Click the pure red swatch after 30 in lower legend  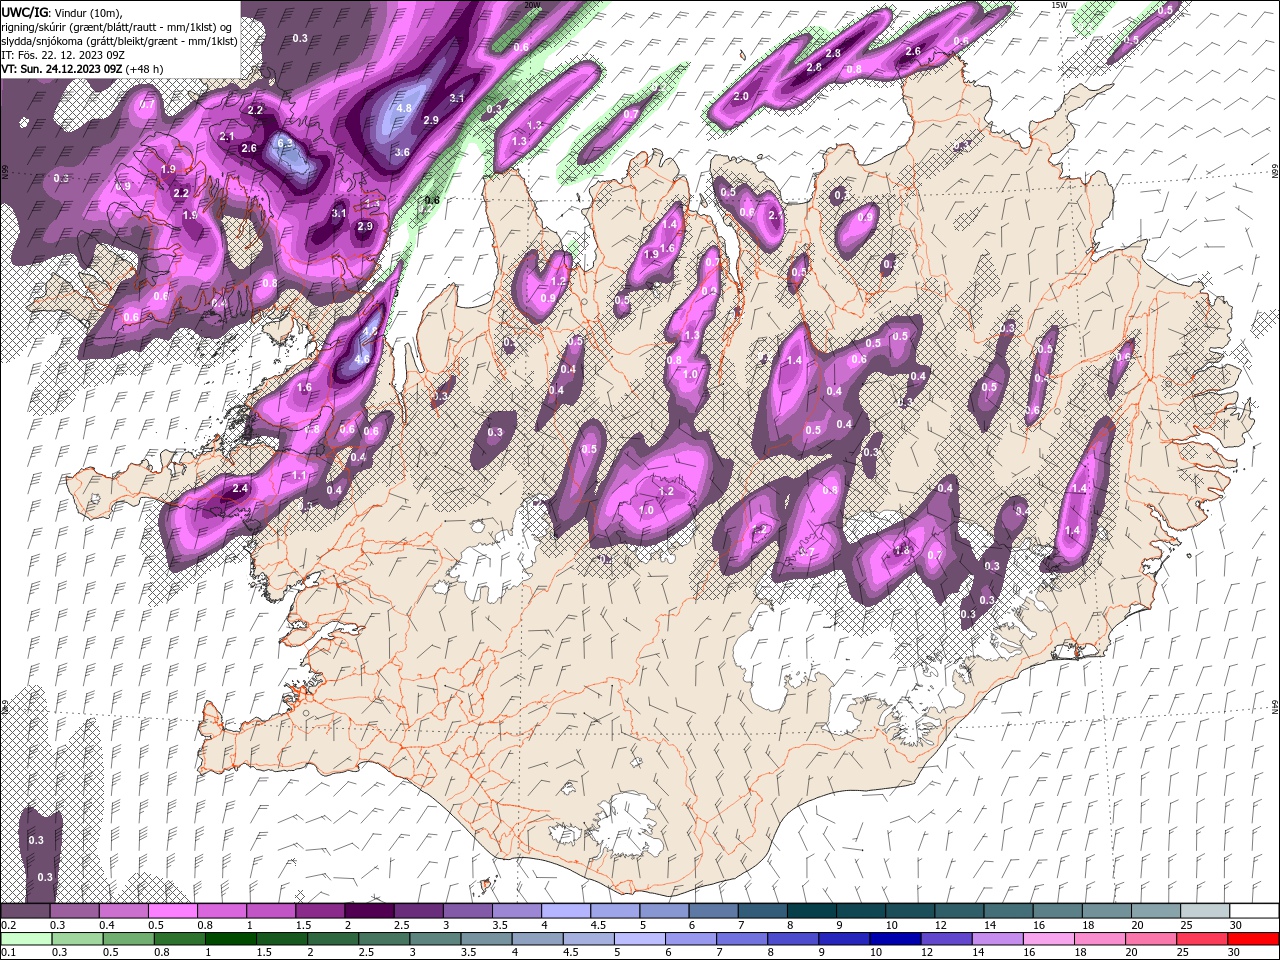(x=1253, y=939)
